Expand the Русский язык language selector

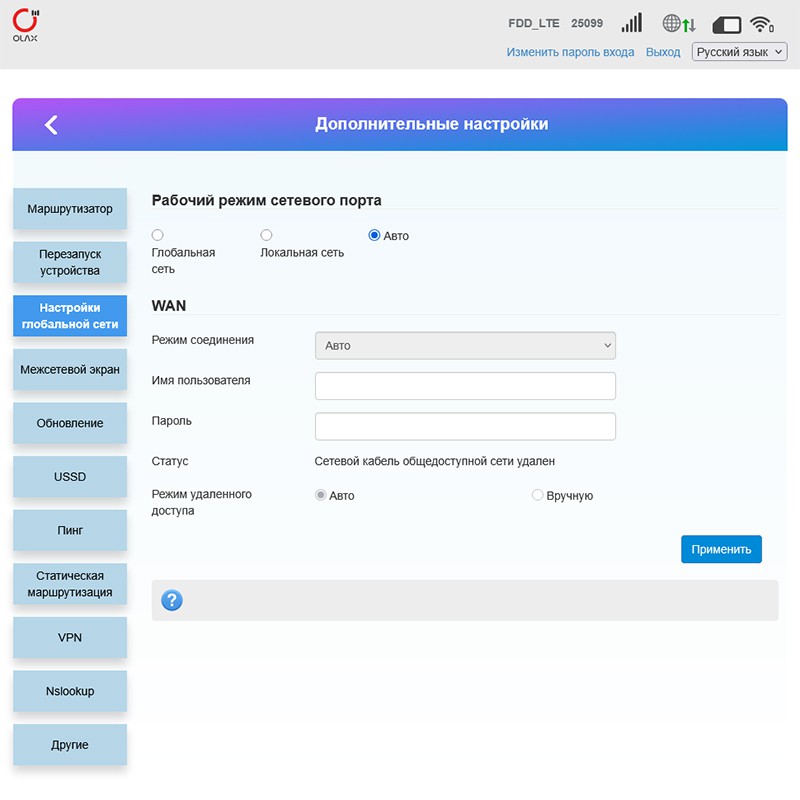click(739, 52)
